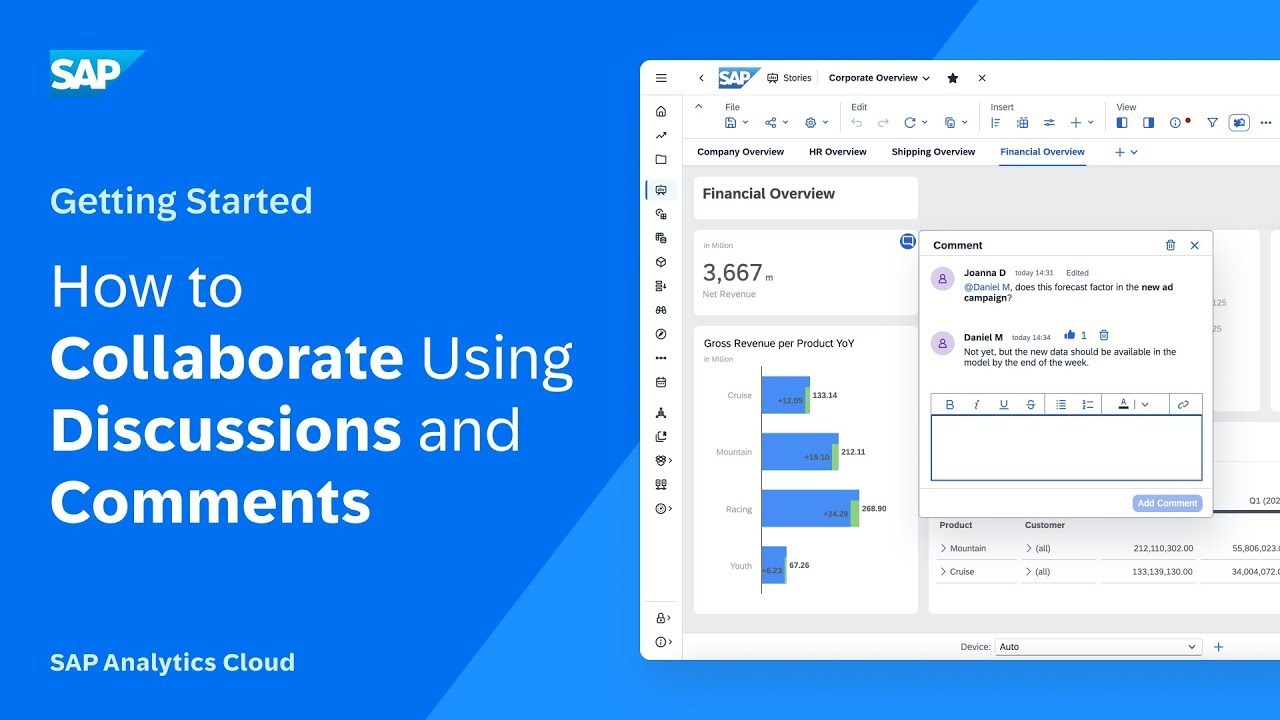Open the Calendar icon in the sidebar
The width and height of the screenshot is (1280, 720).
(661, 382)
